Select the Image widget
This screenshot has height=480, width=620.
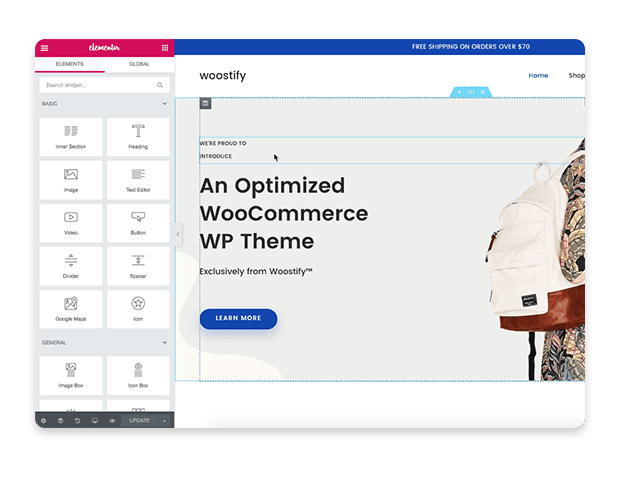pos(71,180)
